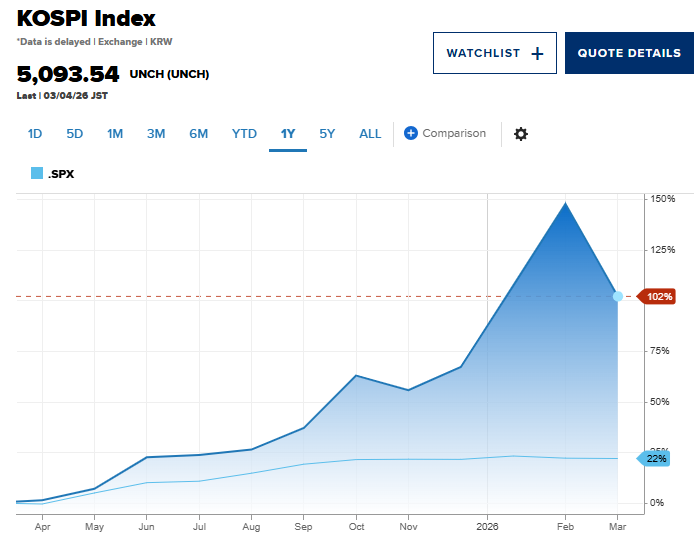The height and width of the screenshot is (546, 699).
Task: Select the 5D time range tab
Action: (75, 134)
